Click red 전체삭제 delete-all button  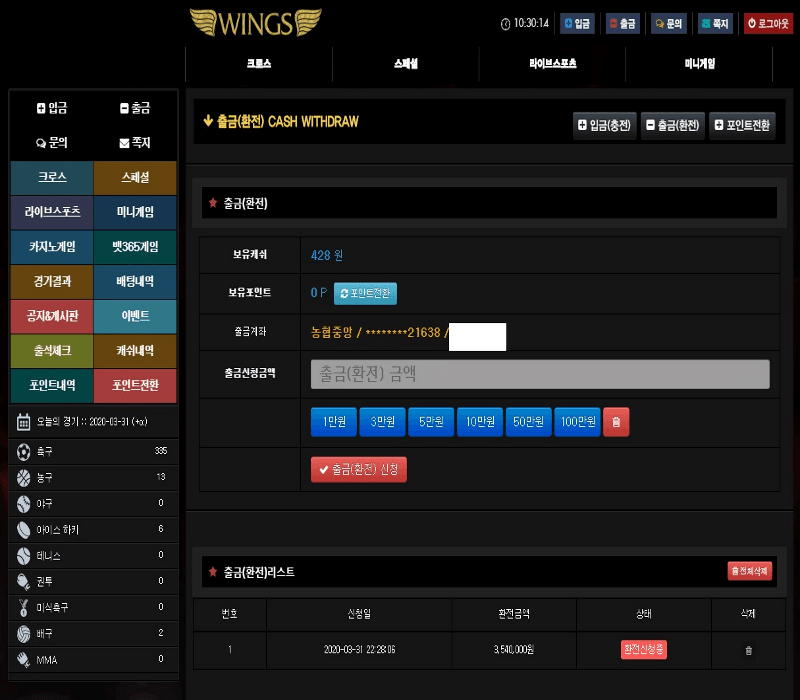(x=749, y=571)
